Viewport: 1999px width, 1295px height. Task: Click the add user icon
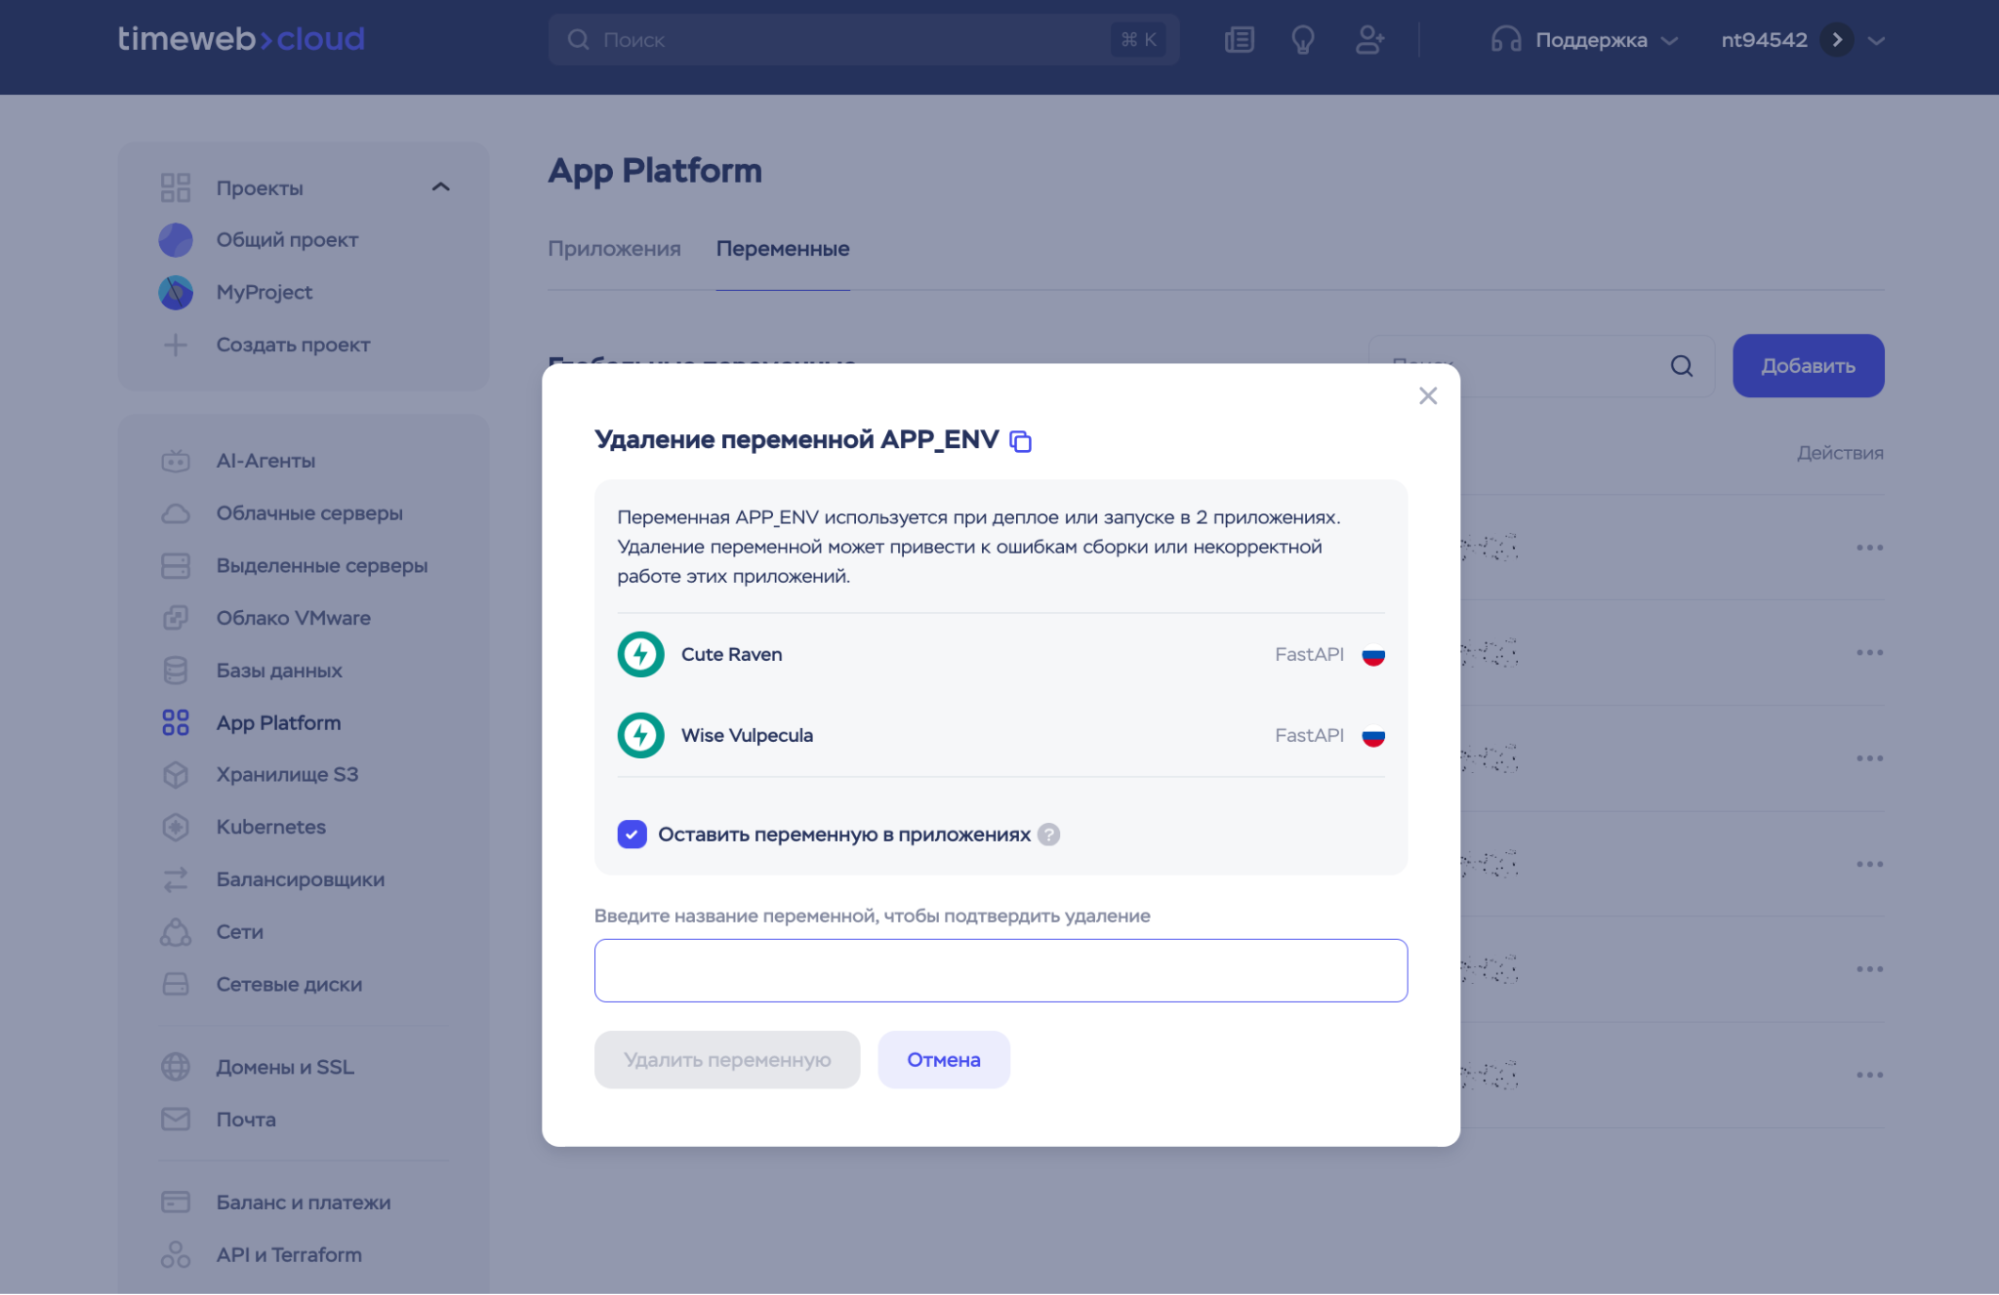tap(1369, 40)
